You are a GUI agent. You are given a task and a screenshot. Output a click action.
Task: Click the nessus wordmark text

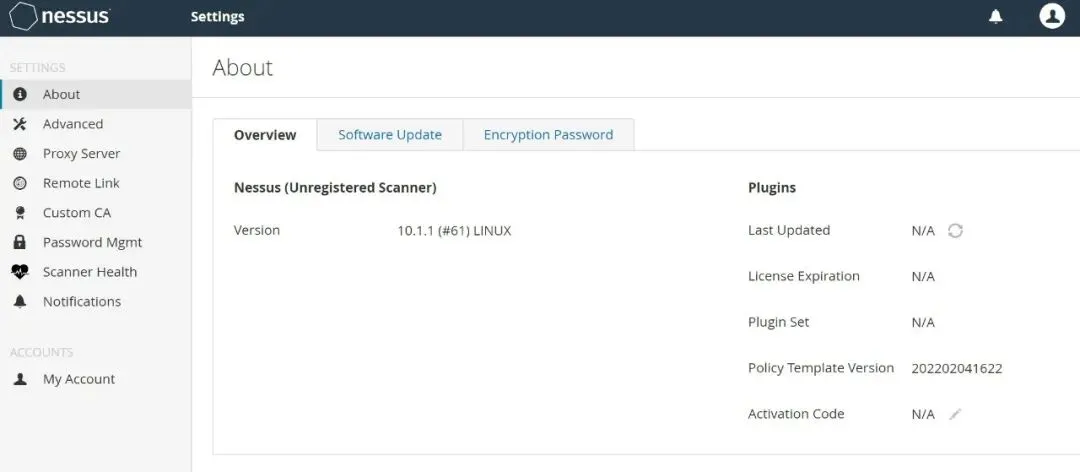pos(76,16)
